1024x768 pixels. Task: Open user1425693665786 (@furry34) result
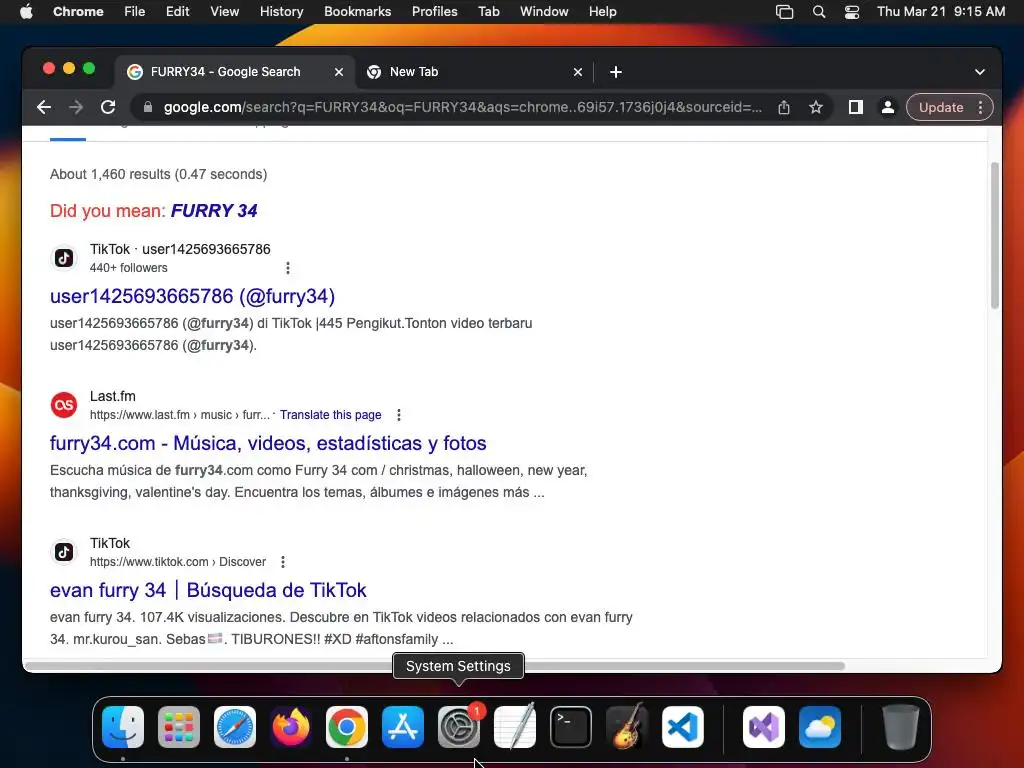[x=193, y=296]
